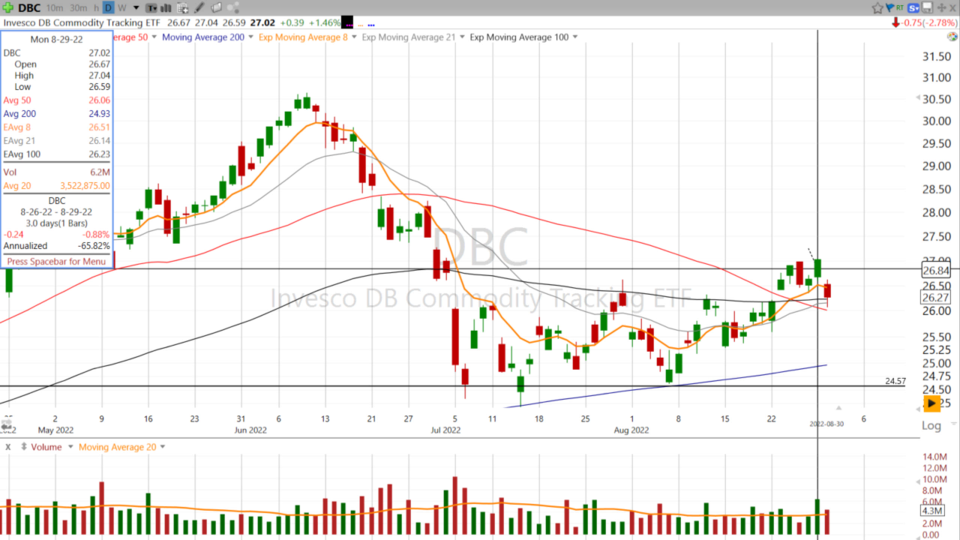Image resolution: width=960 pixels, height=540 pixels.
Task: Click the blue S dropdown icon
Action: click(x=913, y=7)
